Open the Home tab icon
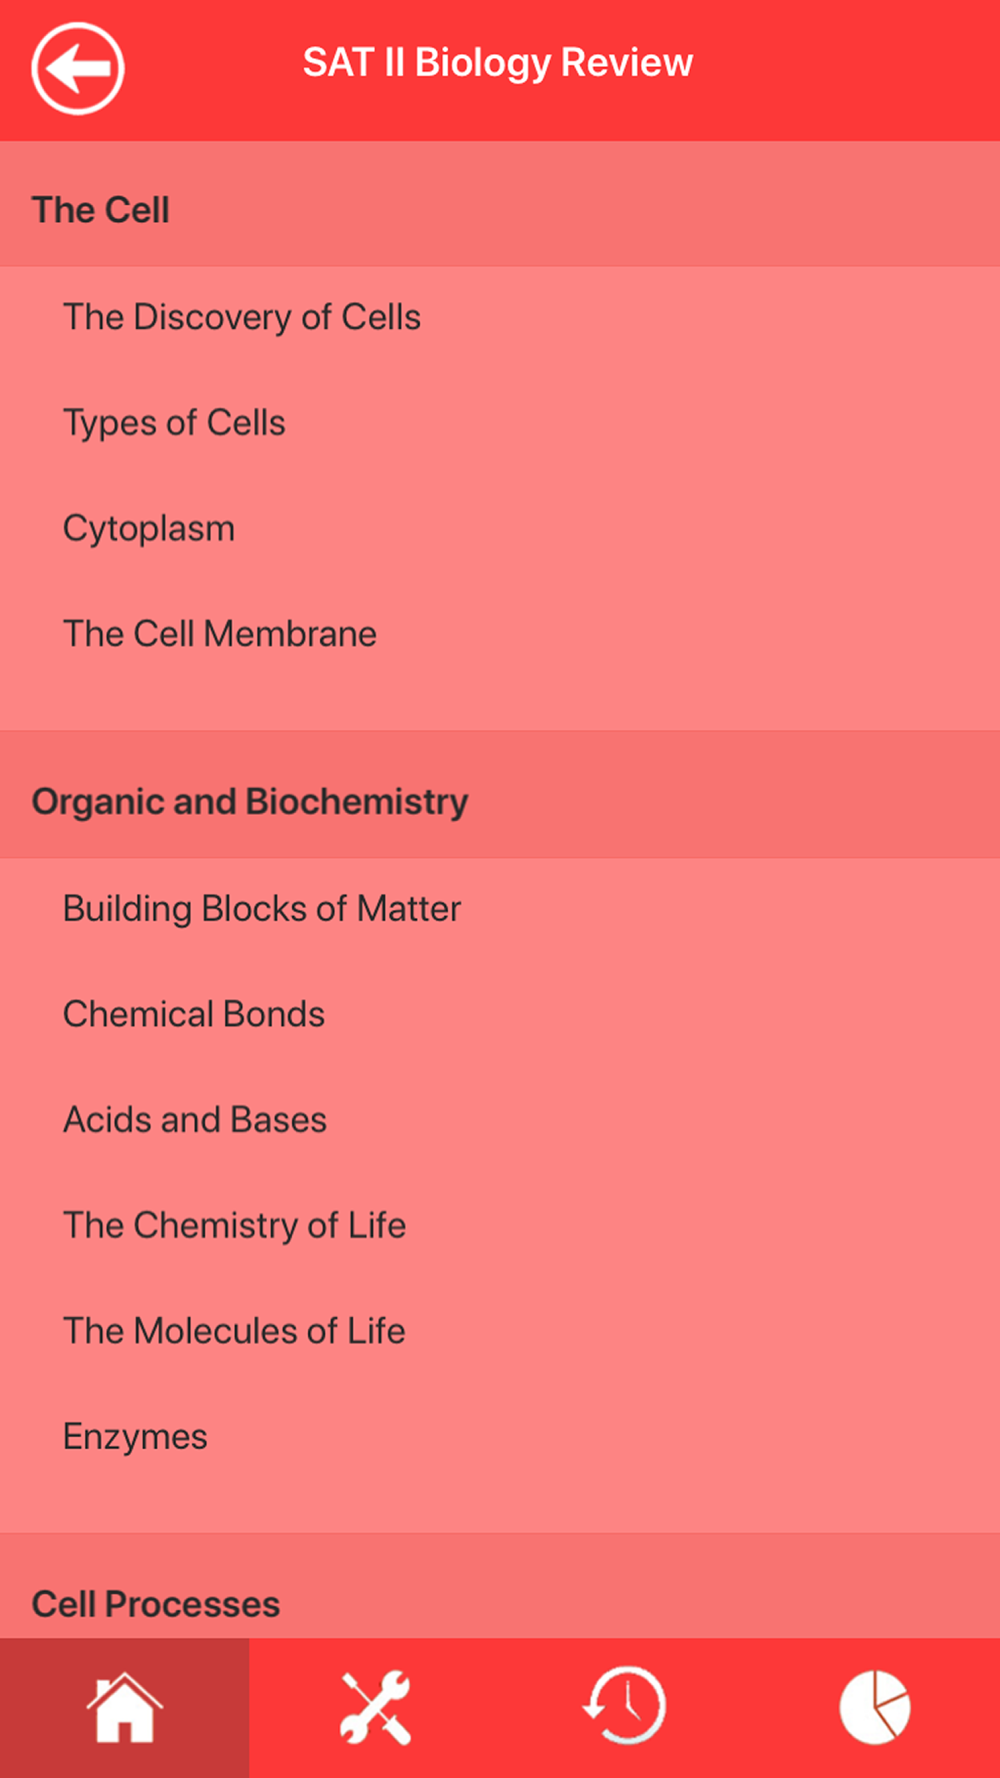This screenshot has height=1778, width=1000. click(124, 1708)
